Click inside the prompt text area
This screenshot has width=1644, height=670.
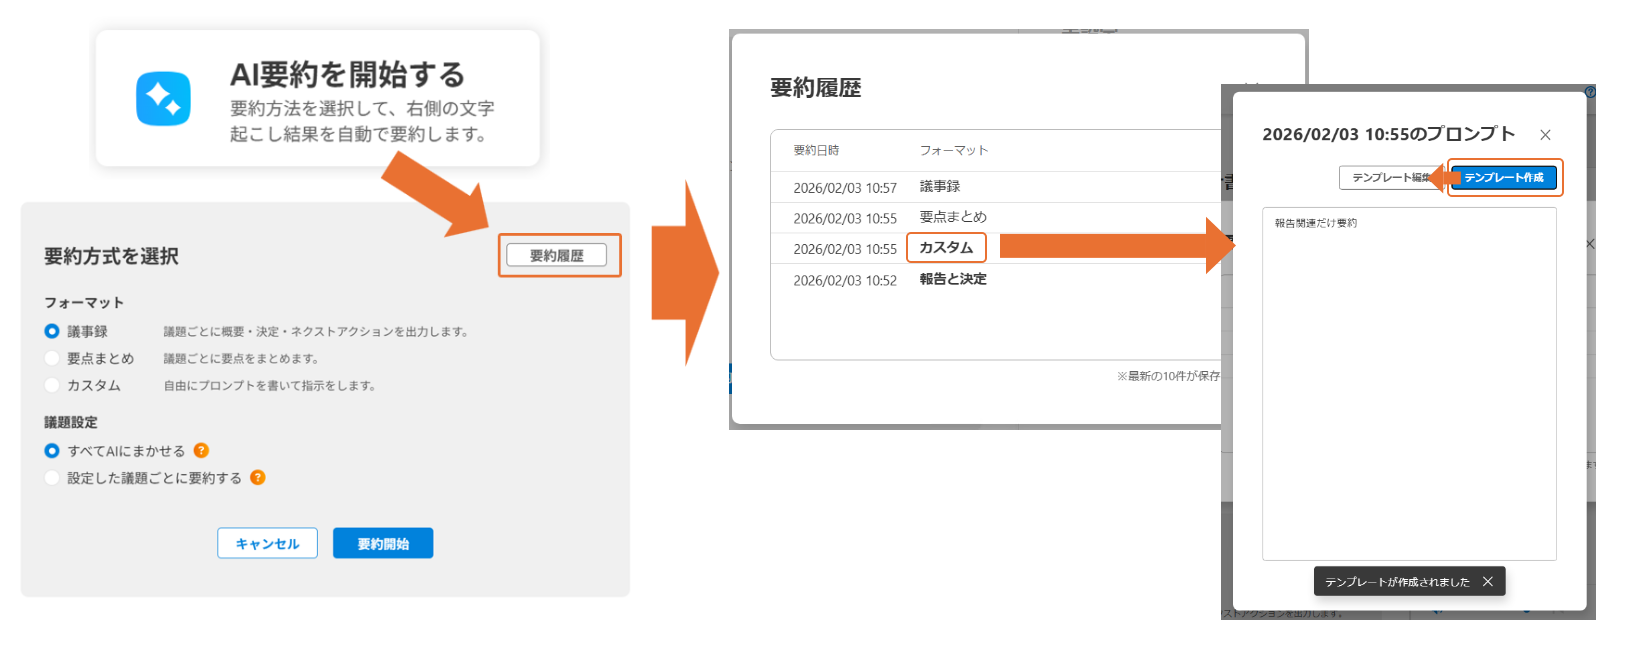coord(1408,390)
